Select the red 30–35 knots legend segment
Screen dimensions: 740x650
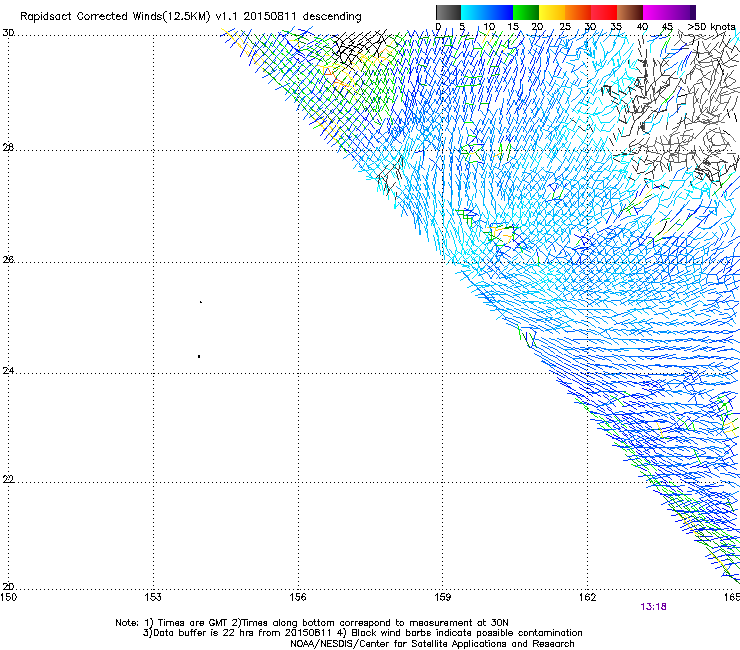point(604,12)
